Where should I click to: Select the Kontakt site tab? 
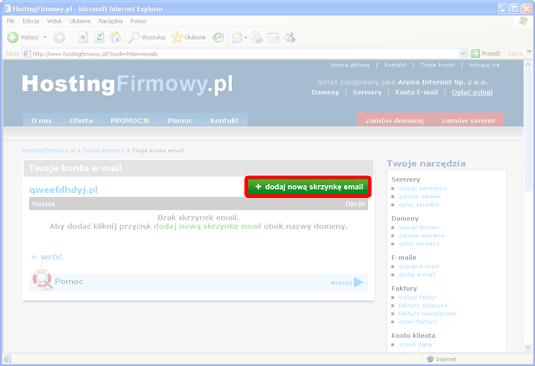coord(224,120)
